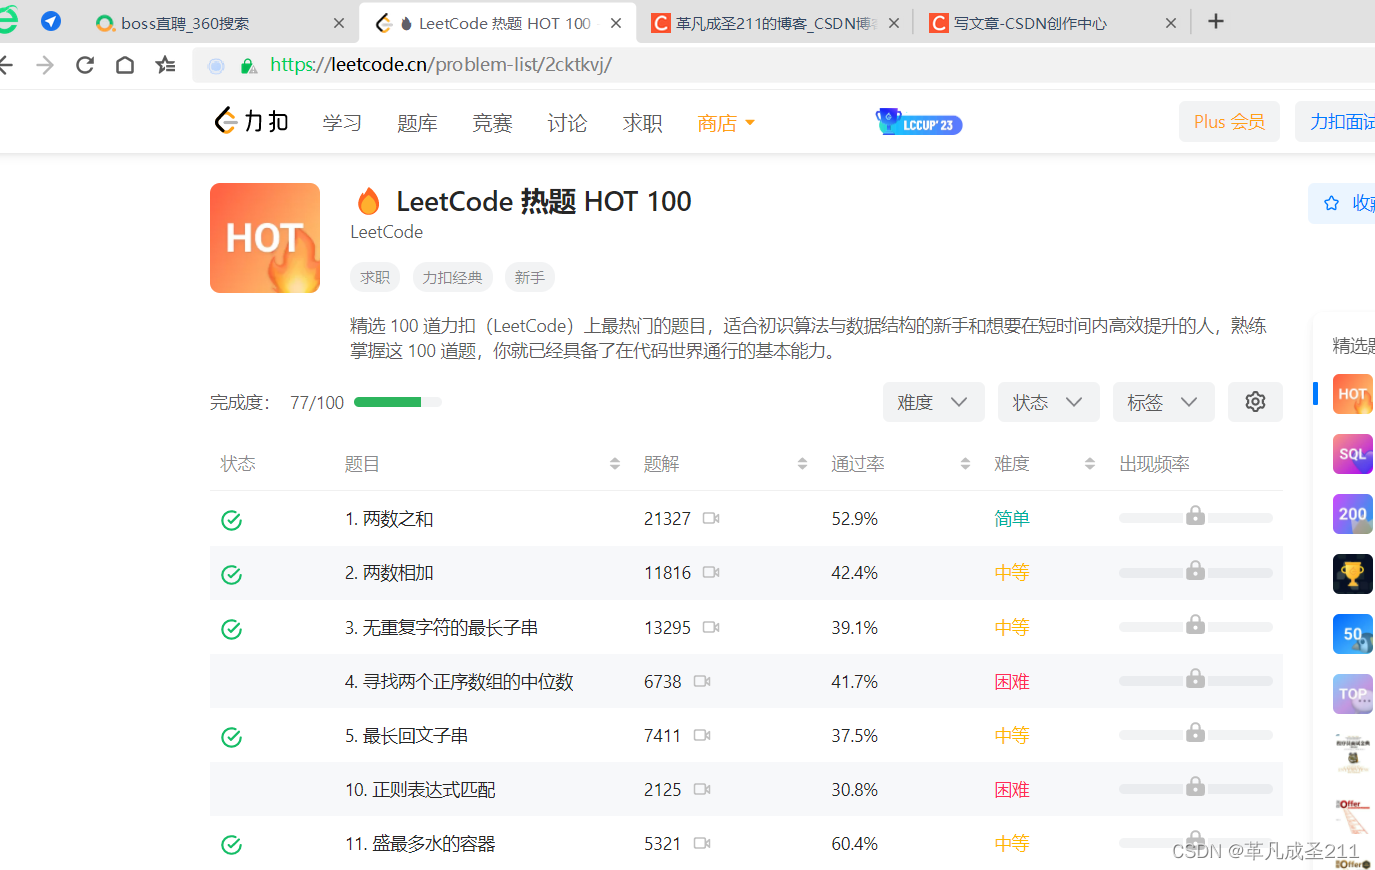Open the HOT list in the sidebar

click(1353, 394)
